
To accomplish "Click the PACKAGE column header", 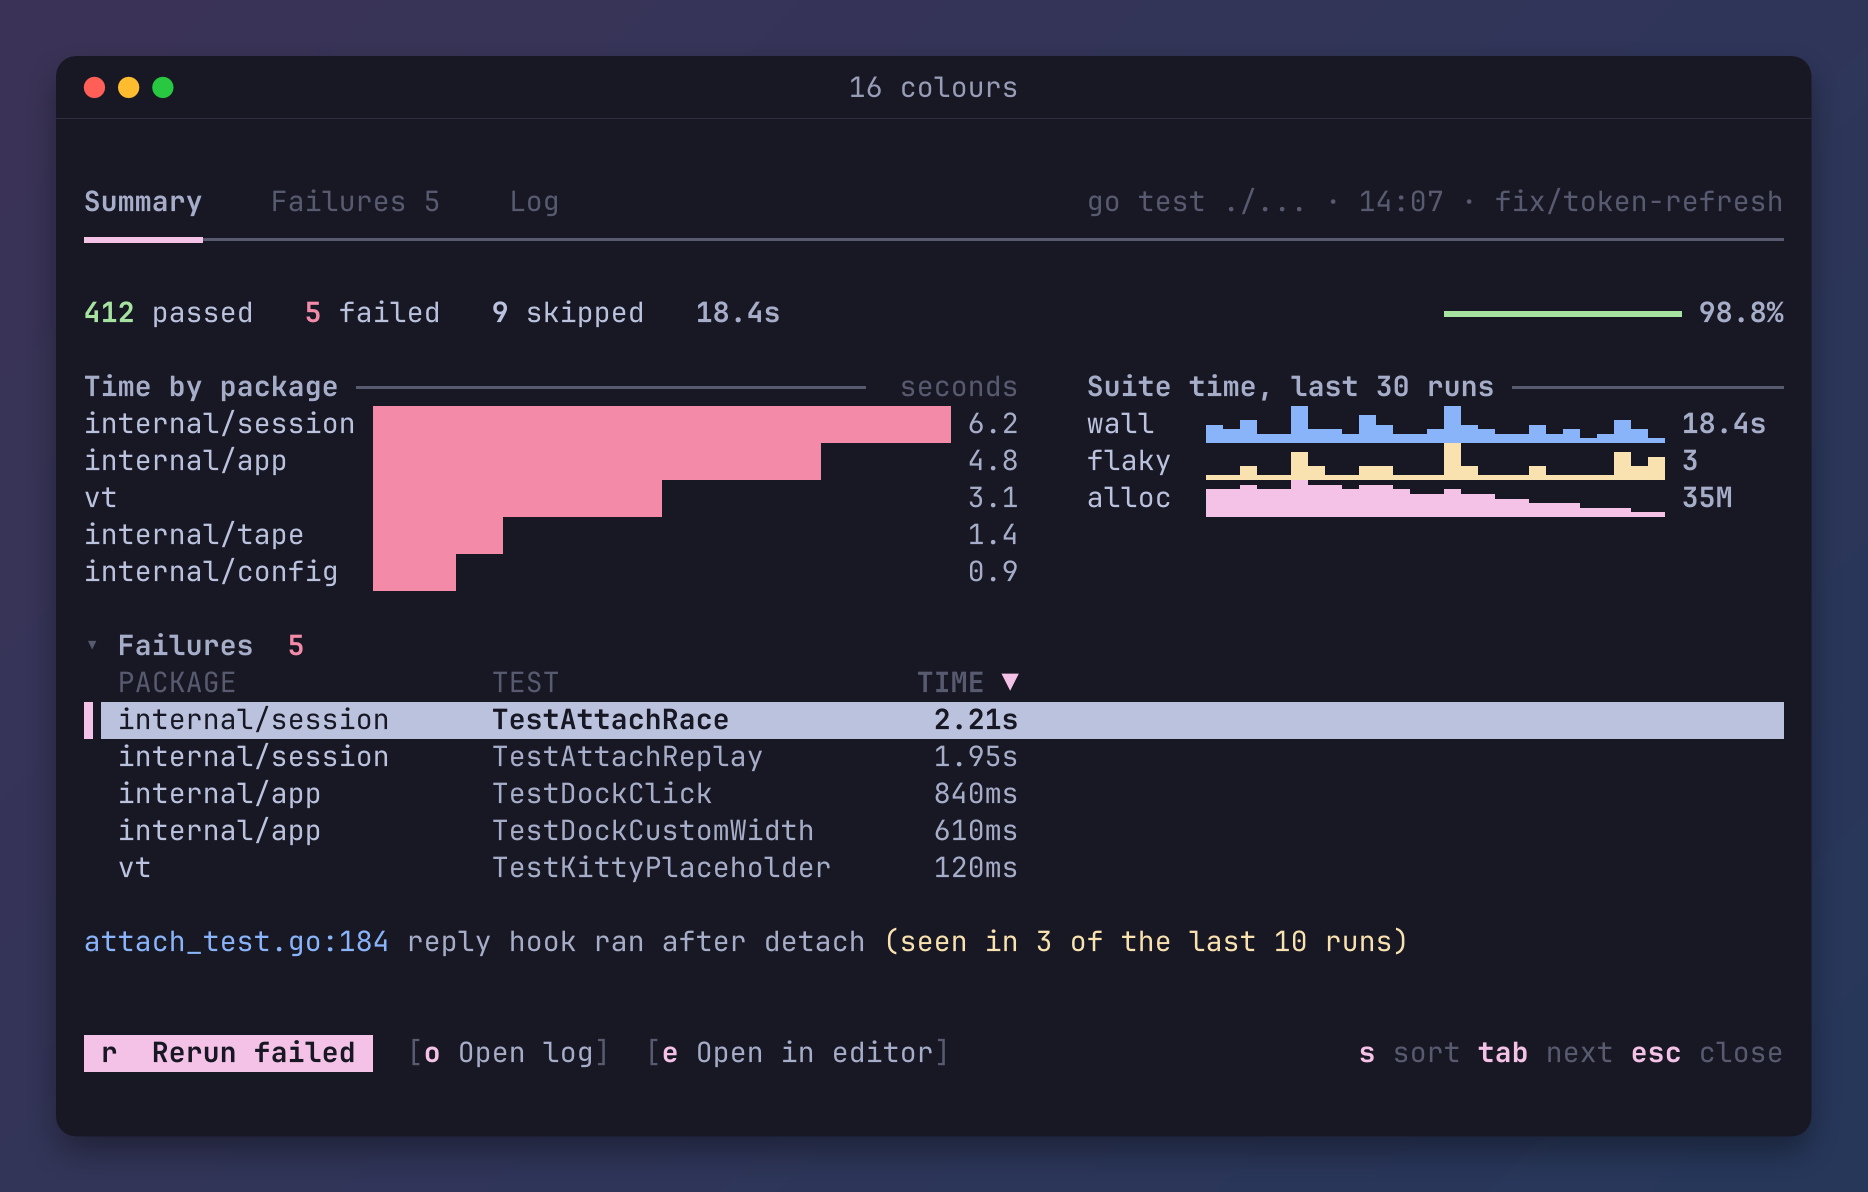I will 177,683.
